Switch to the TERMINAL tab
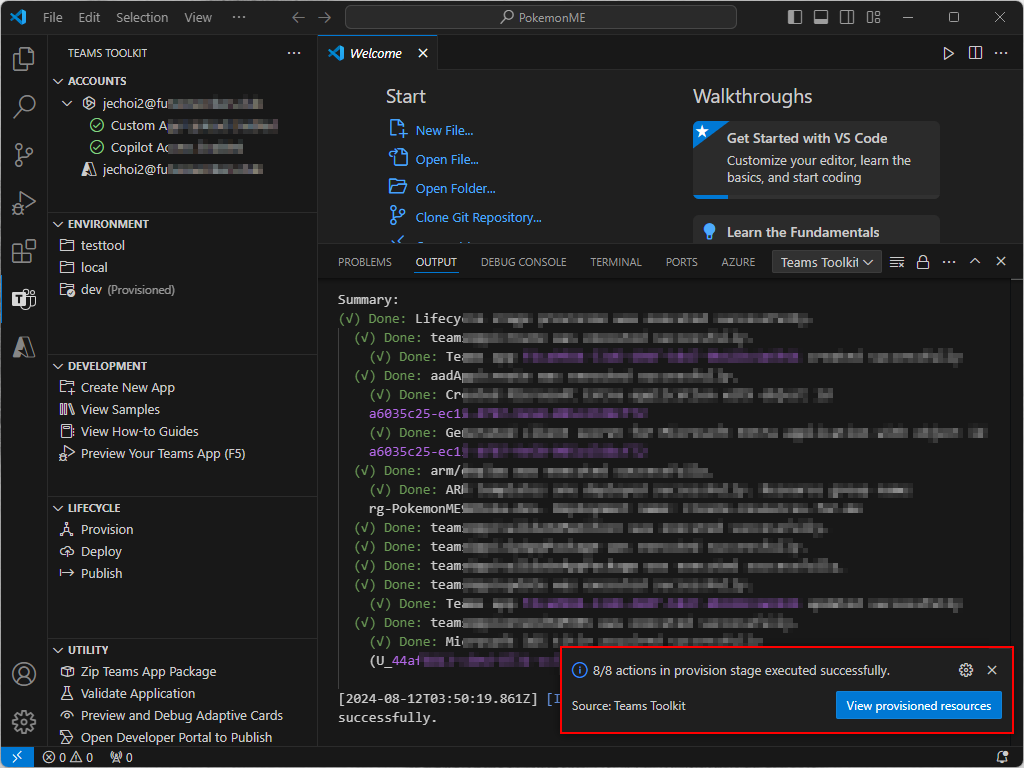This screenshot has width=1024, height=768. point(616,263)
